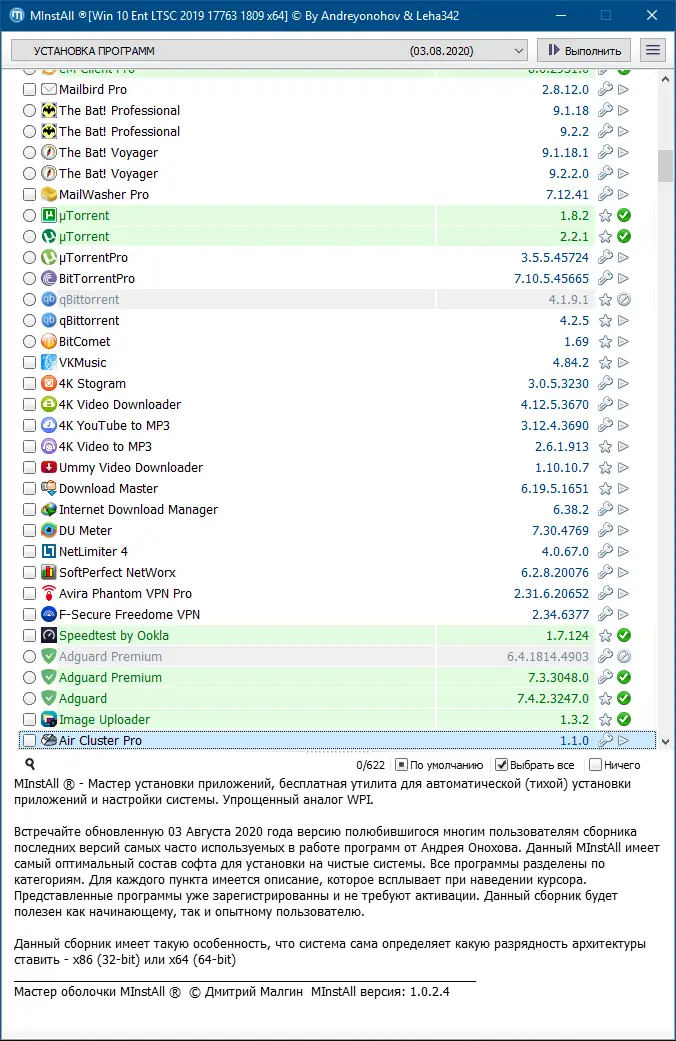Select the BitComet radio button
The width and height of the screenshot is (676, 1041).
click(29, 341)
